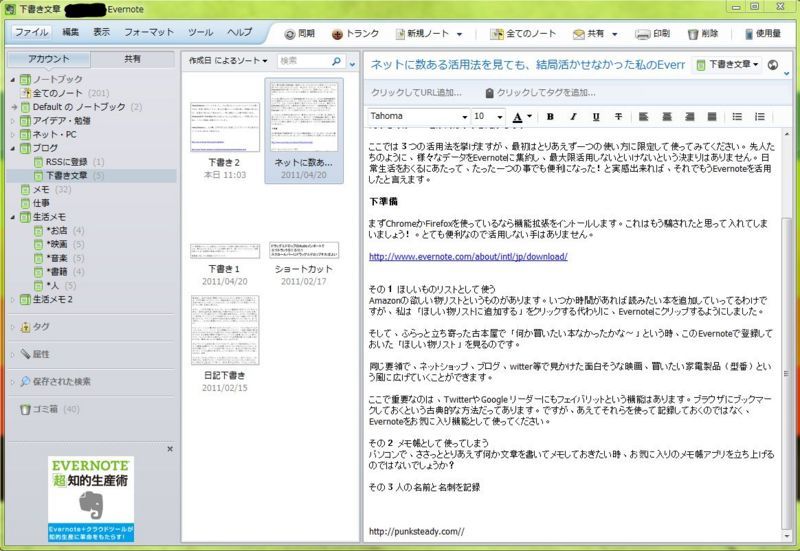
Task: Open the ツール menu
Action: click(x=200, y=32)
